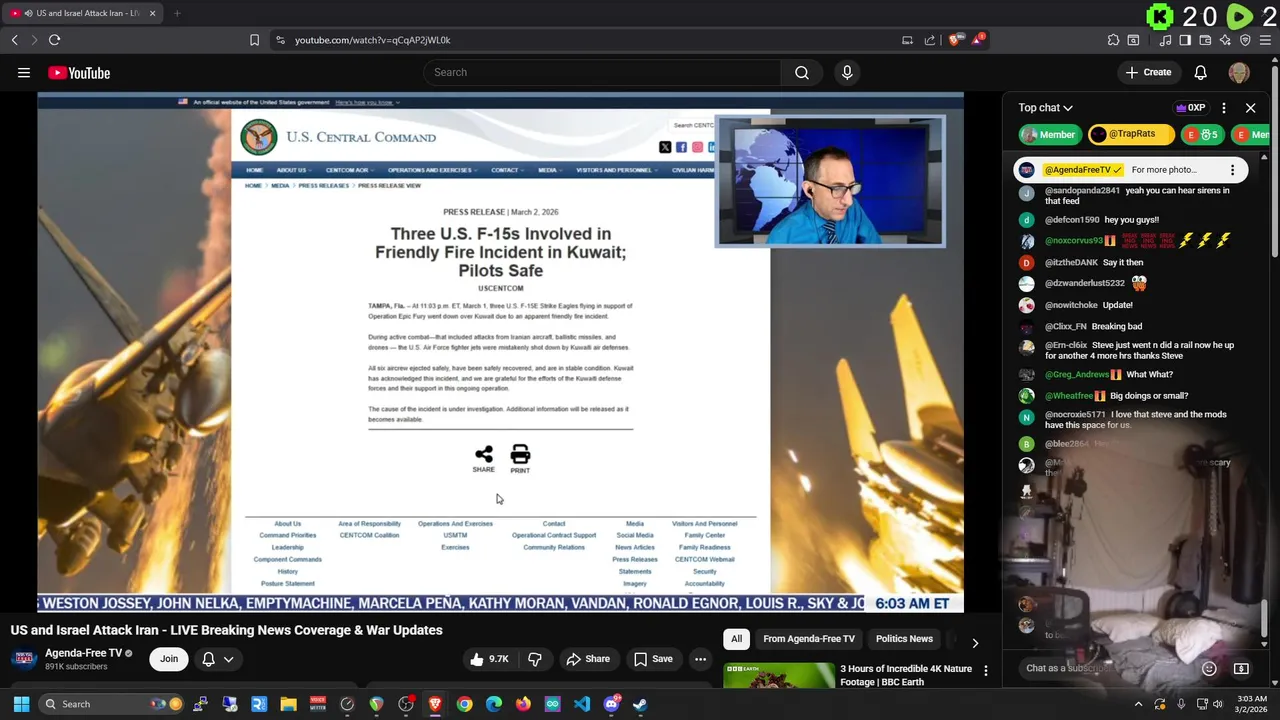
Task: Show hidden system tray icons
Action: [x=1138, y=704]
